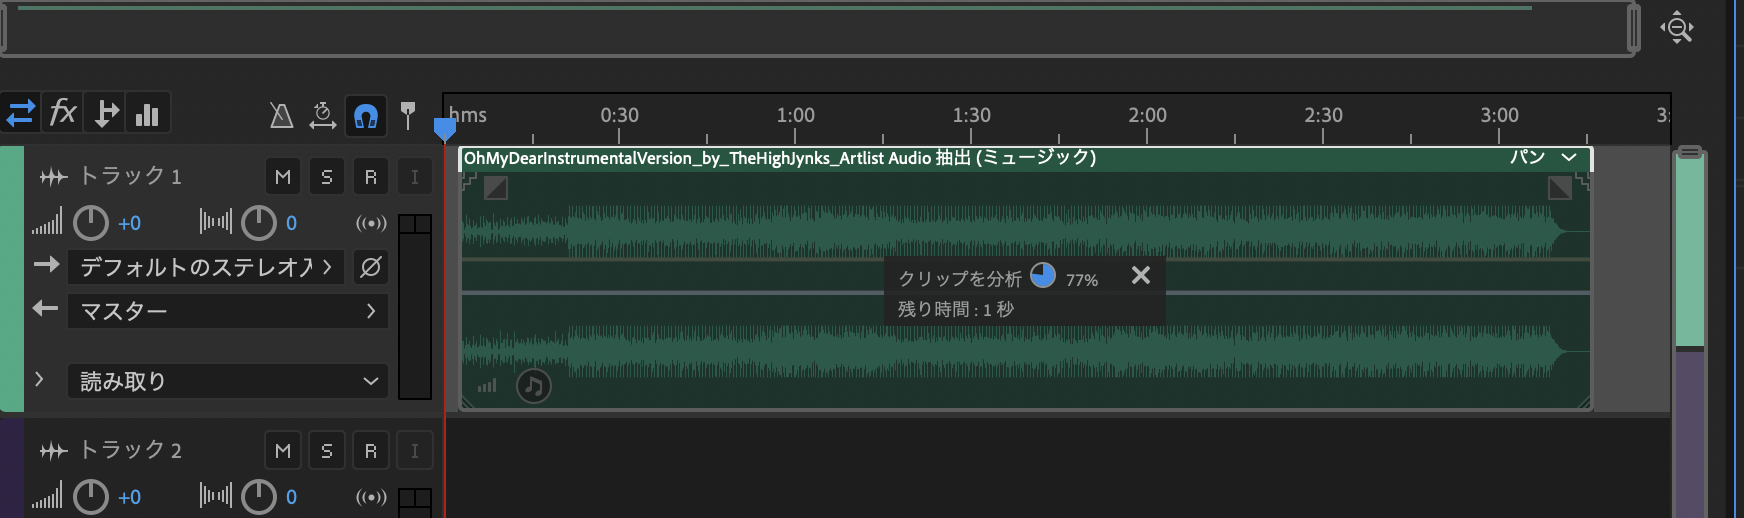1744x518 pixels.
Task: Click the Track 1 green color strip
Action: click(11, 279)
